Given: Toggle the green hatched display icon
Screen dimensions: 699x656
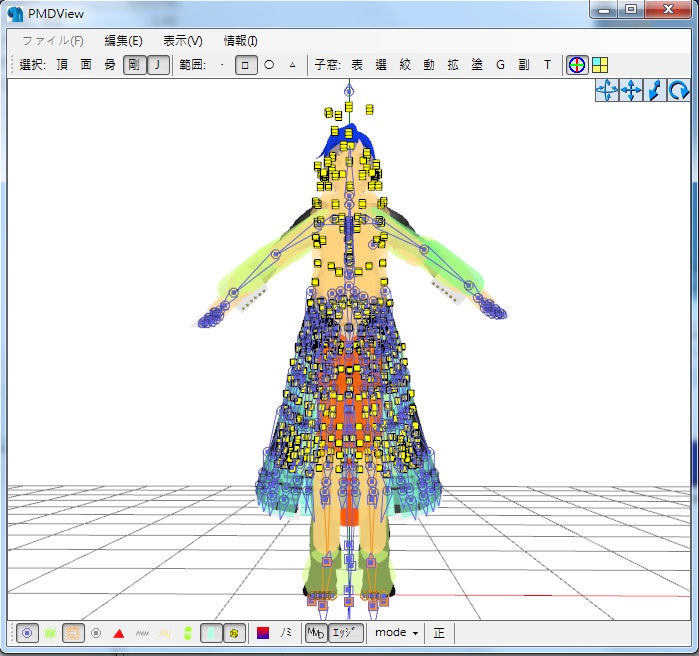Looking at the screenshot, I should 50,633.
